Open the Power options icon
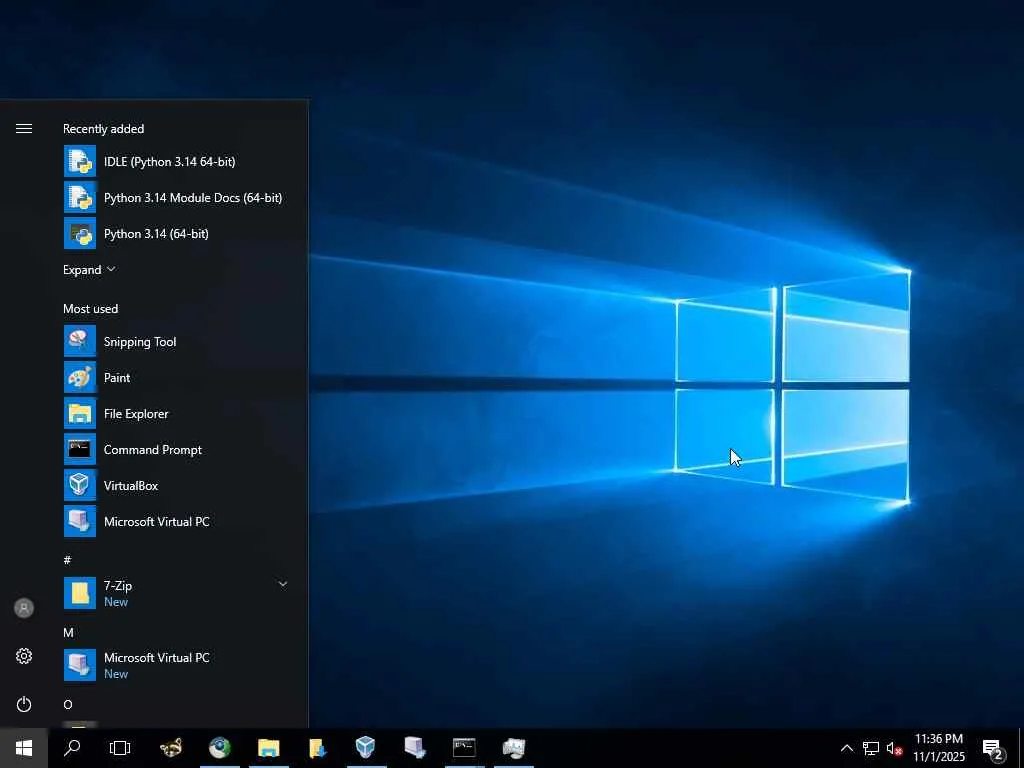The height and width of the screenshot is (768, 1024). point(24,704)
